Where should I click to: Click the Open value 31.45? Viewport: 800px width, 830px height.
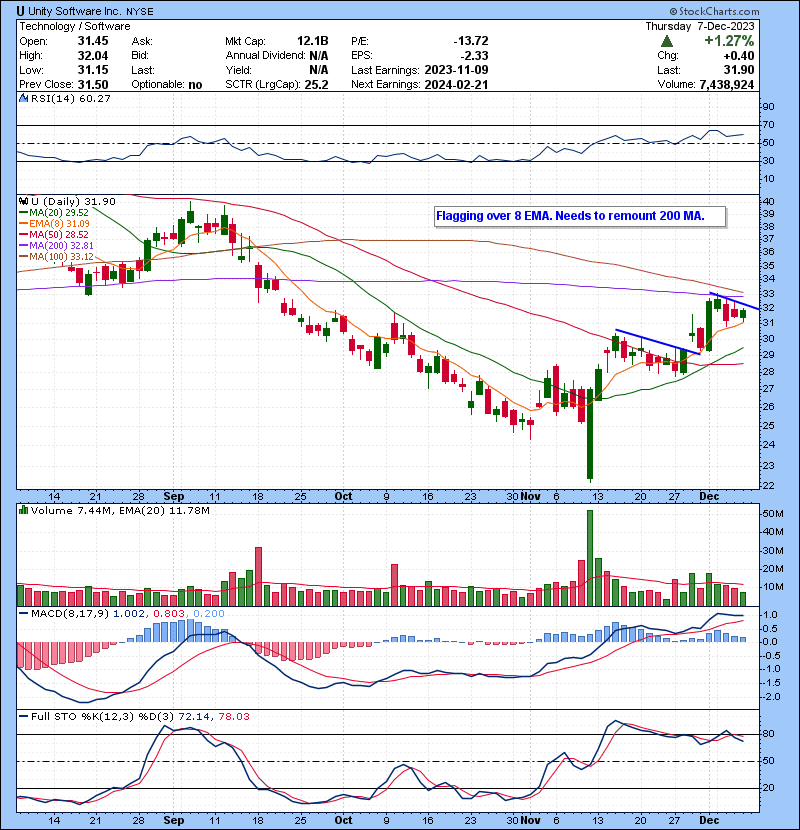(x=93, y=41)
